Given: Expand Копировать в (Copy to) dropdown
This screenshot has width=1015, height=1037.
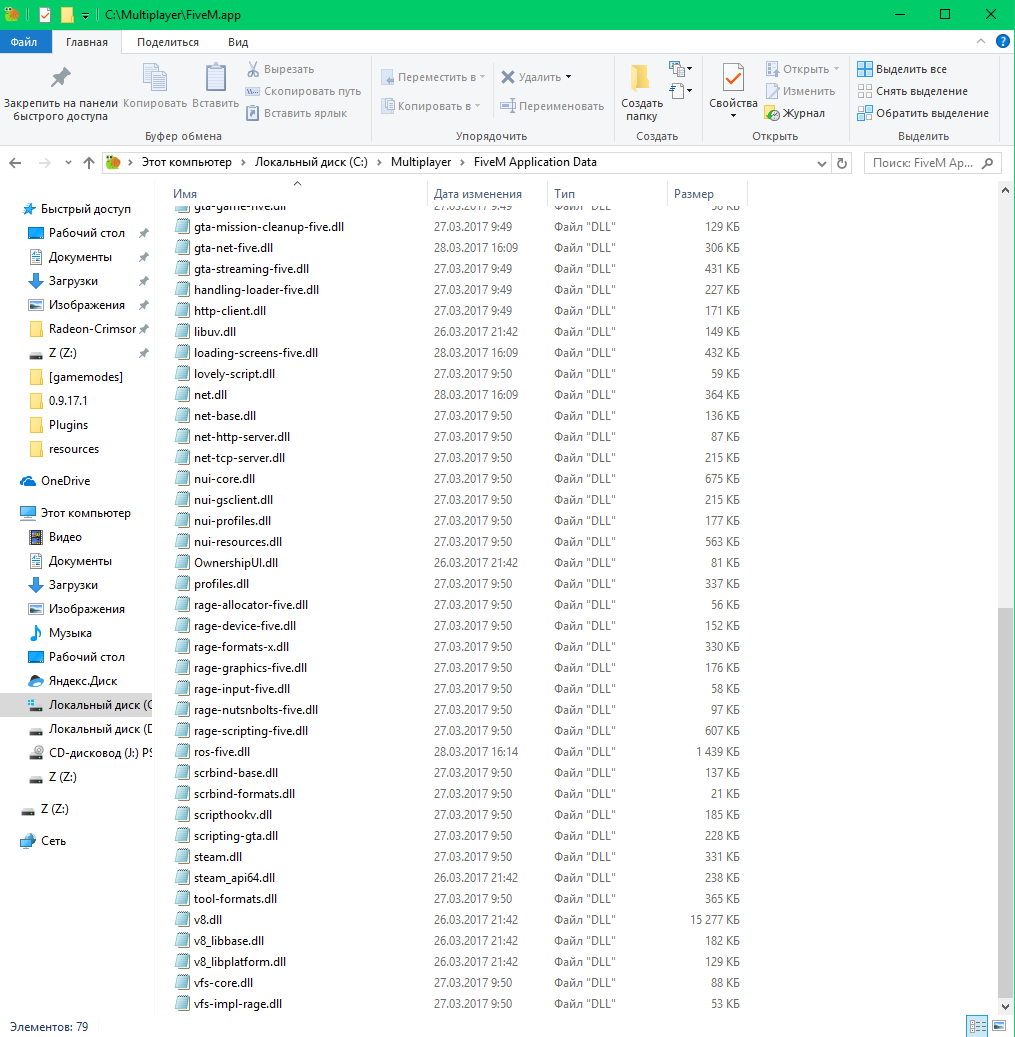Looking at the screenshot, I should pos(477,106).
